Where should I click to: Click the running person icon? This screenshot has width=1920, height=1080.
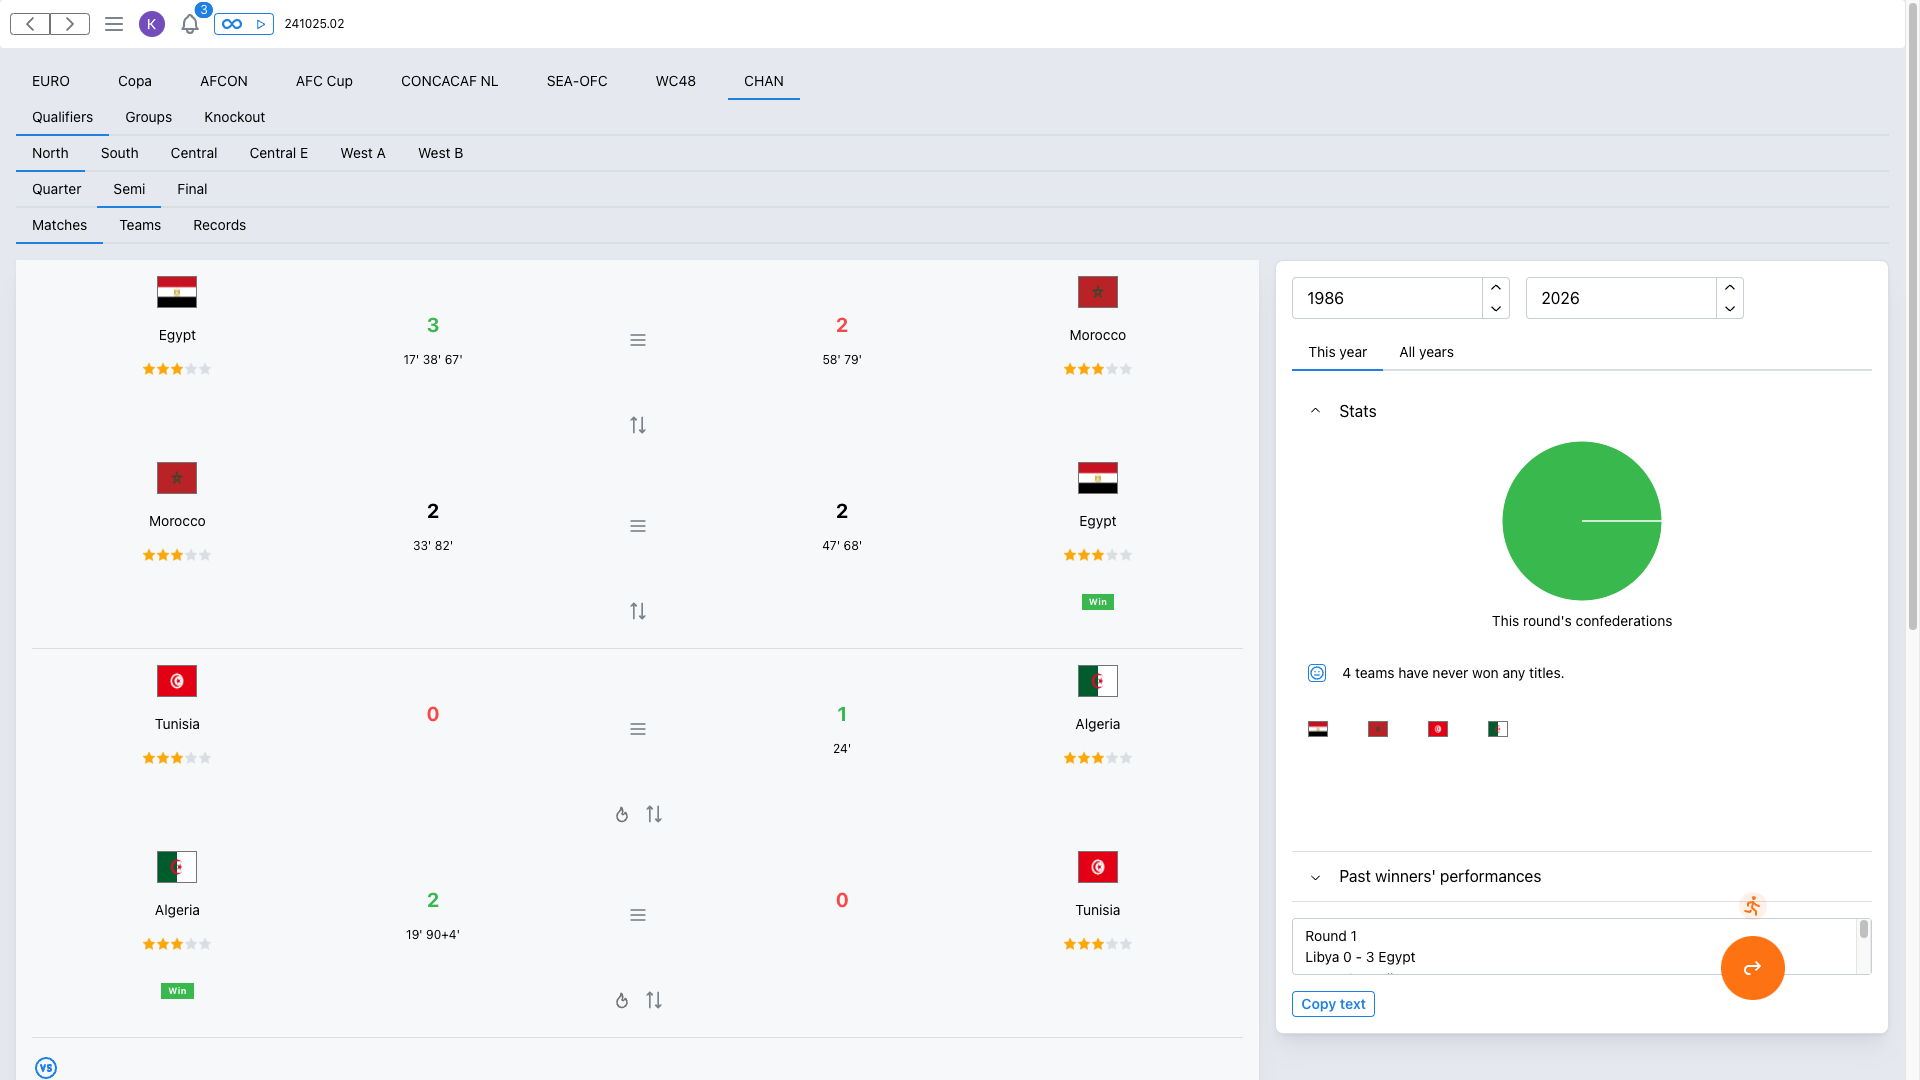coord(1753,906)
